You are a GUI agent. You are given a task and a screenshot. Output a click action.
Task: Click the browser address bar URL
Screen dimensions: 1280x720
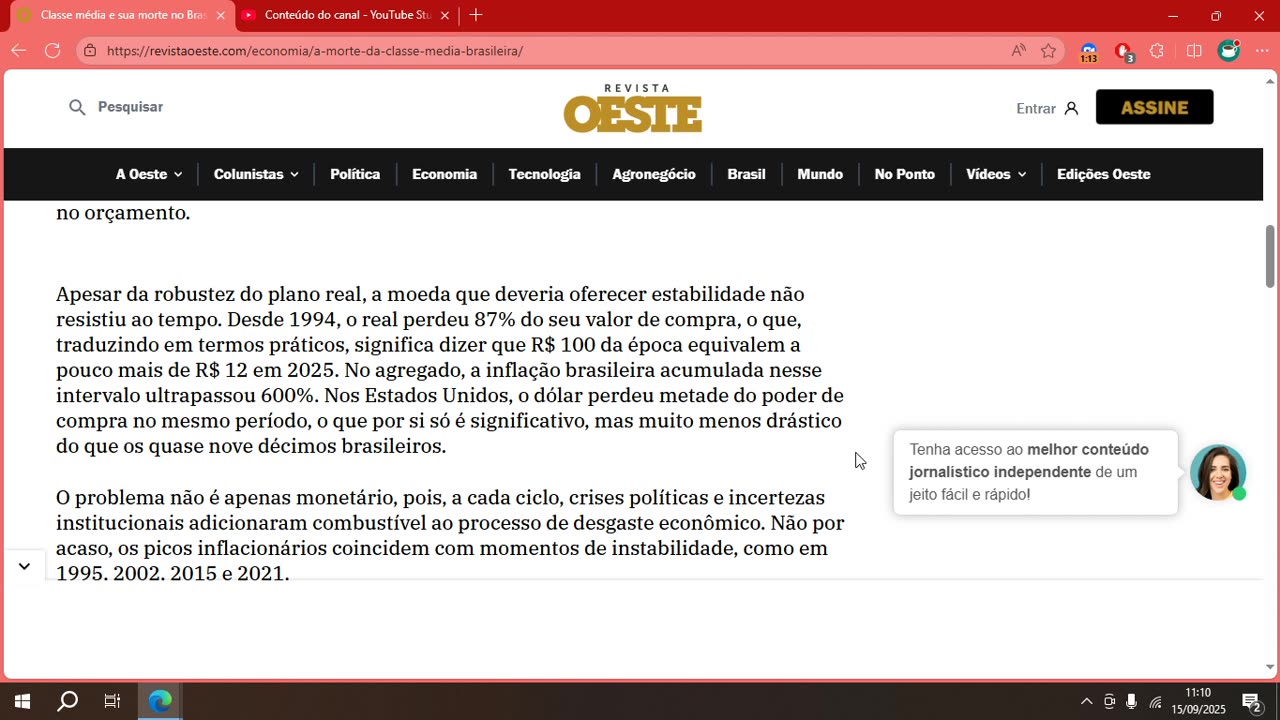coord(315,51)
